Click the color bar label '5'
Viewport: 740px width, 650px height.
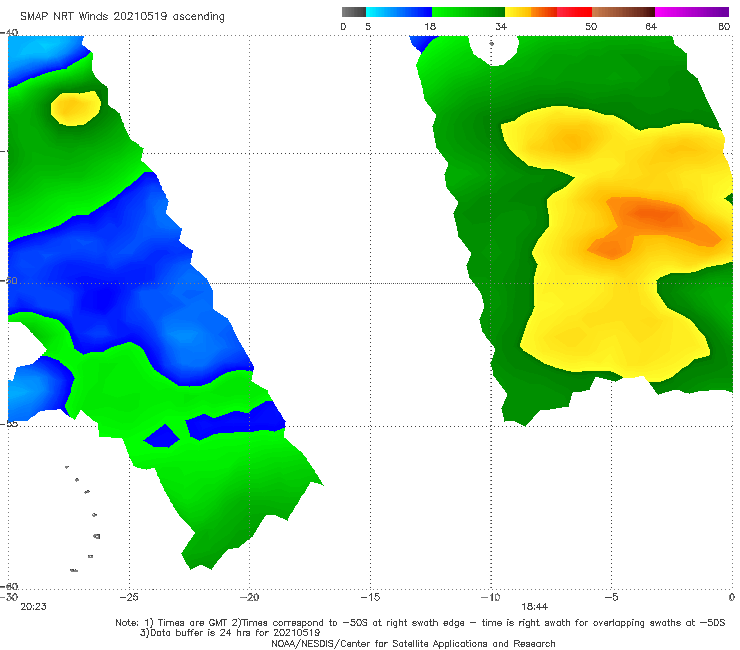(x=368, y=26)
